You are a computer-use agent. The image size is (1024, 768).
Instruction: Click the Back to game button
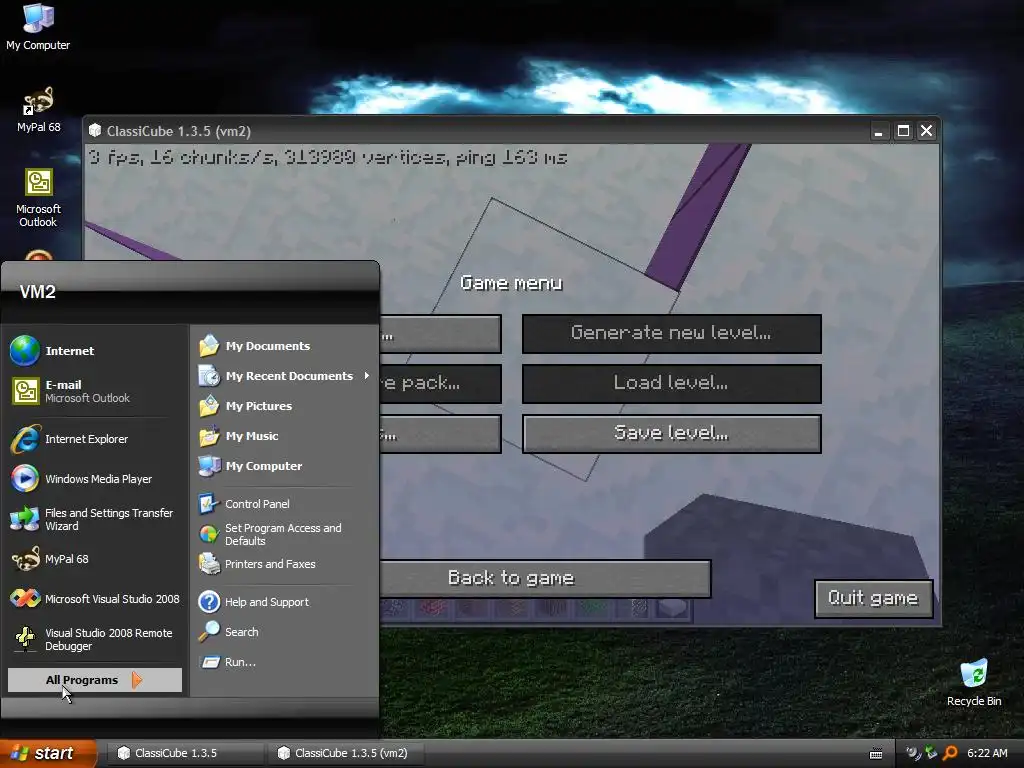pos(545,579)
